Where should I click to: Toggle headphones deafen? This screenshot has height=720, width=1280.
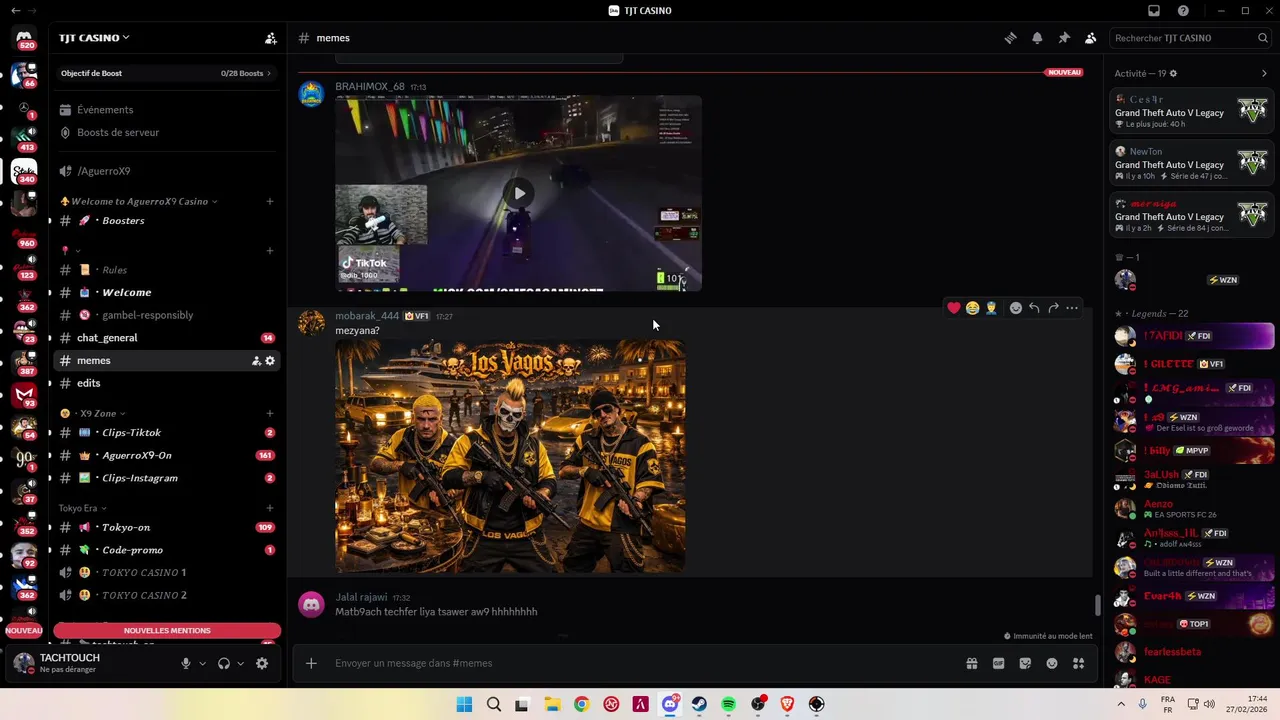pyautogui.click(x=224, y=663)
